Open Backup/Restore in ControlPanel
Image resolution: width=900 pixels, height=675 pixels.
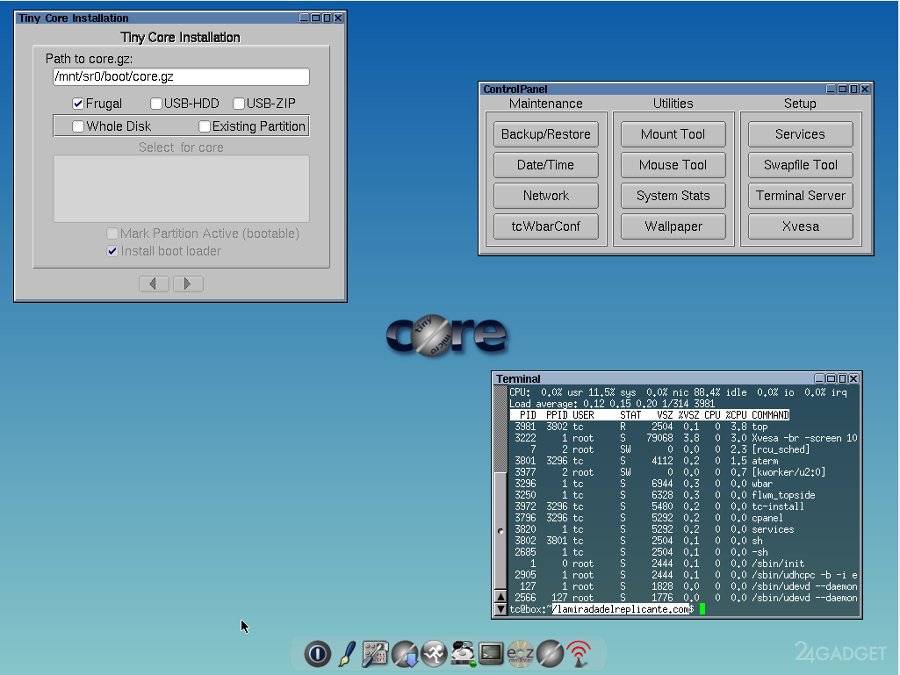click(x=545, y=134)
